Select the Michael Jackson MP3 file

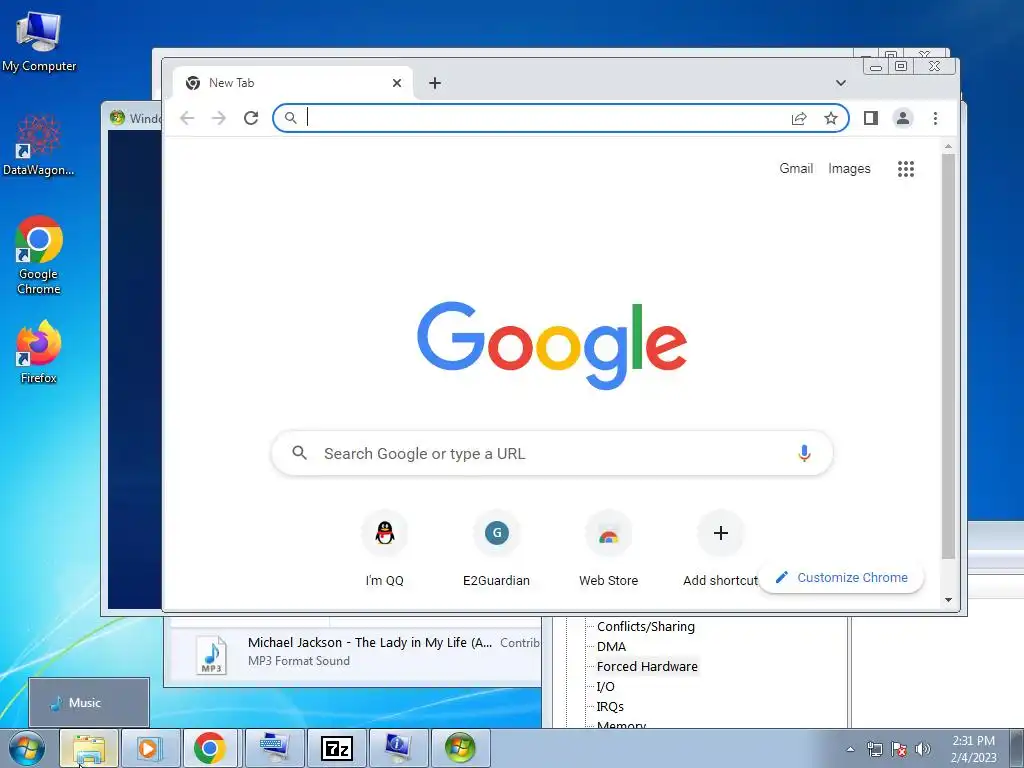pyautogui.click(x=355, y=652)
